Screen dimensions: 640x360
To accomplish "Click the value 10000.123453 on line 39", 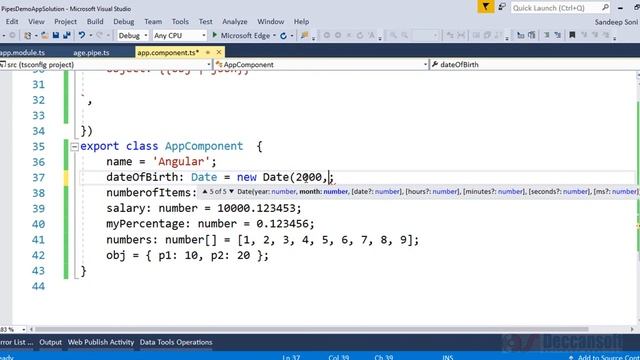I will pyautogui.click(x=256, y=208).
